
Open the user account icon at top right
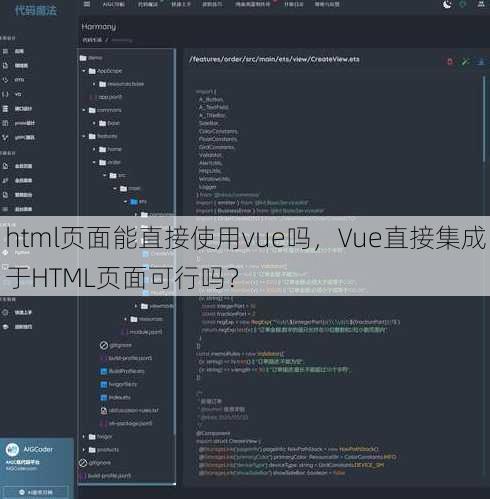481,4
